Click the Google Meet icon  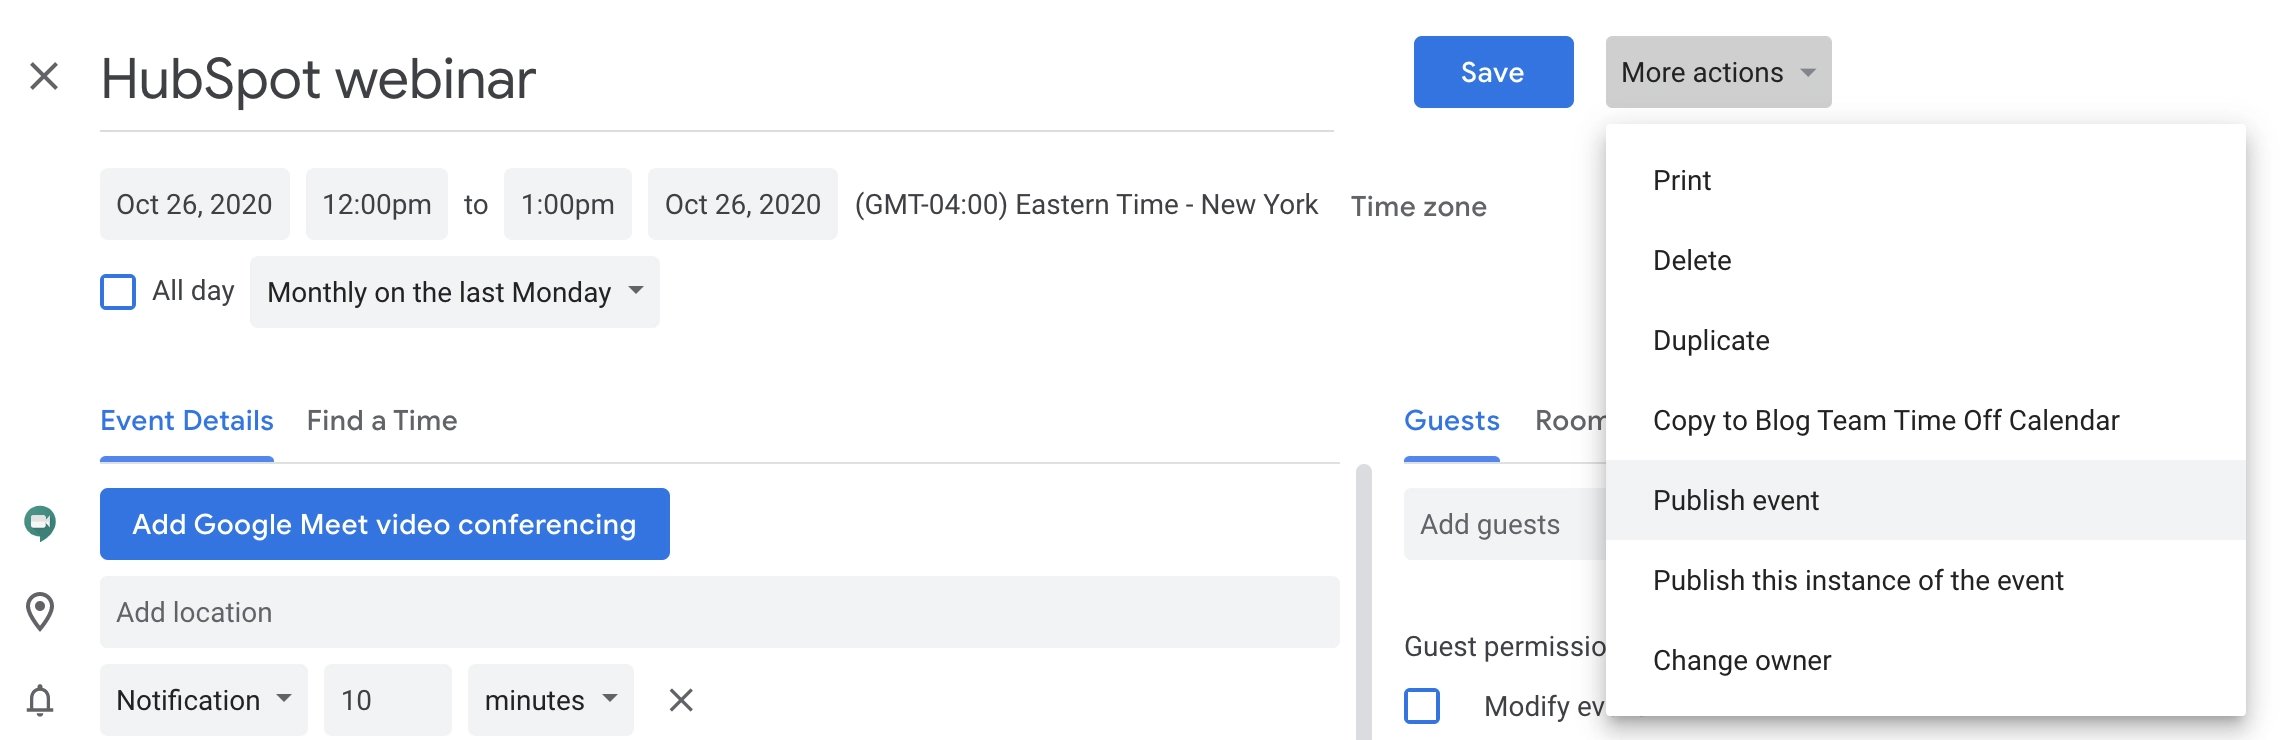pyautogui.click(x=40, y=523)
